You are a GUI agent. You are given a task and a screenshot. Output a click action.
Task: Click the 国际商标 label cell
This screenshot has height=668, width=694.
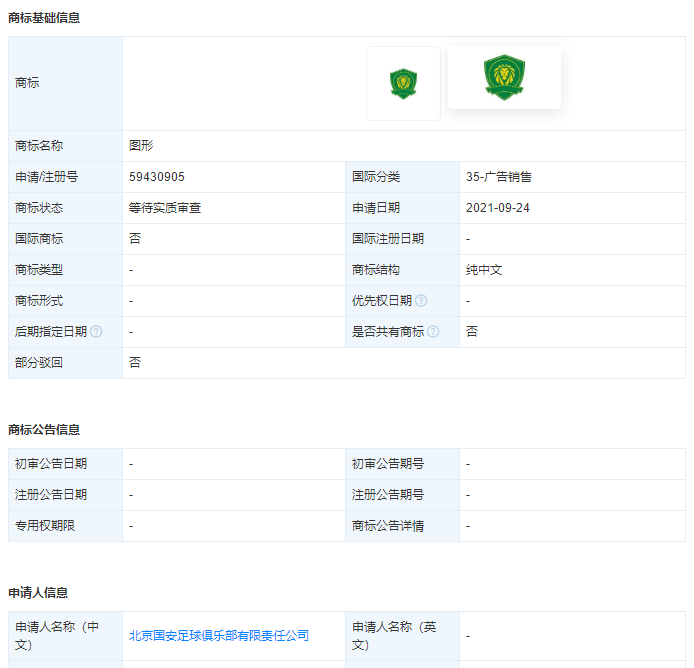66,239
